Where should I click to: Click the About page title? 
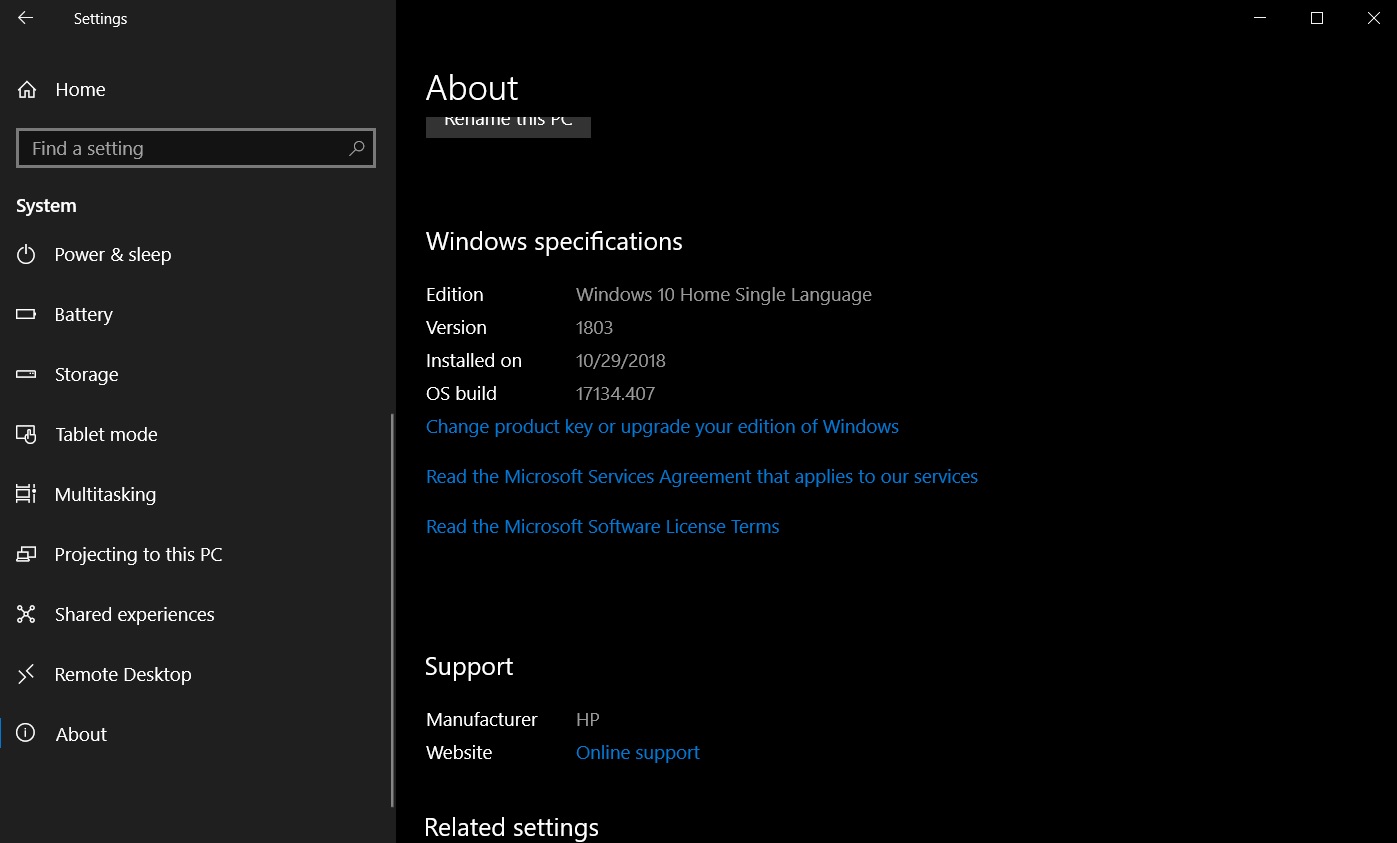(472, 88)
